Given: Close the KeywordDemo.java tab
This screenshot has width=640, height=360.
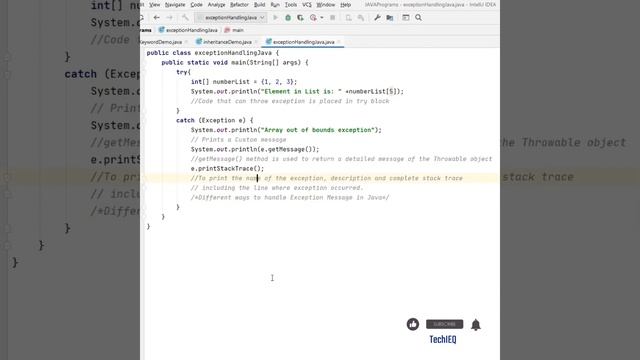Looking at the screenshot, I should pos(186,42).
